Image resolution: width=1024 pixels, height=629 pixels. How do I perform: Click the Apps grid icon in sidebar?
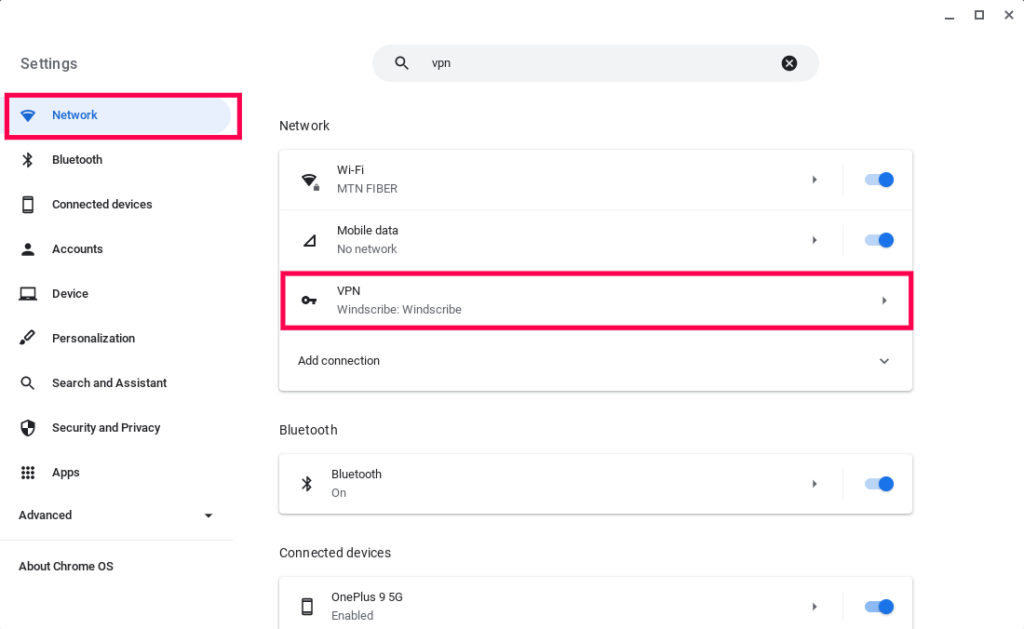tap(28, 472)
